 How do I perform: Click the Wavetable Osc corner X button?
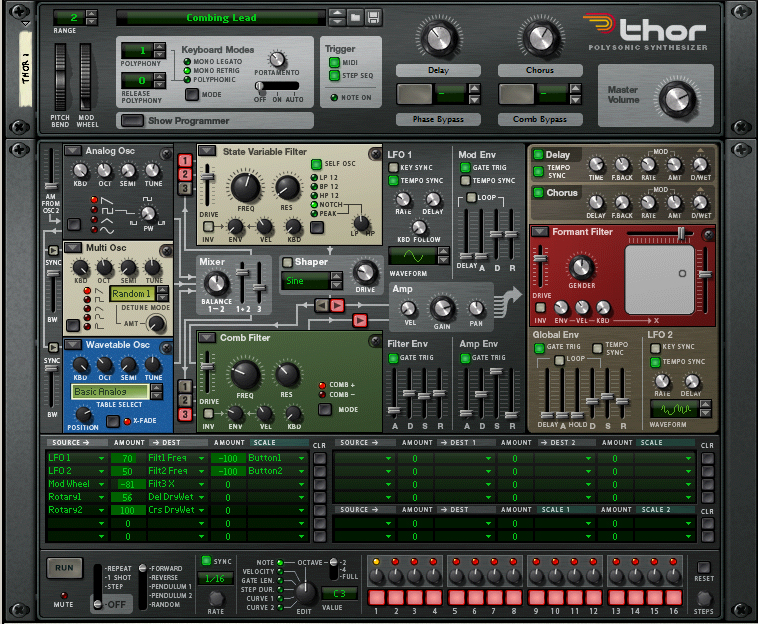click(166, 348)
